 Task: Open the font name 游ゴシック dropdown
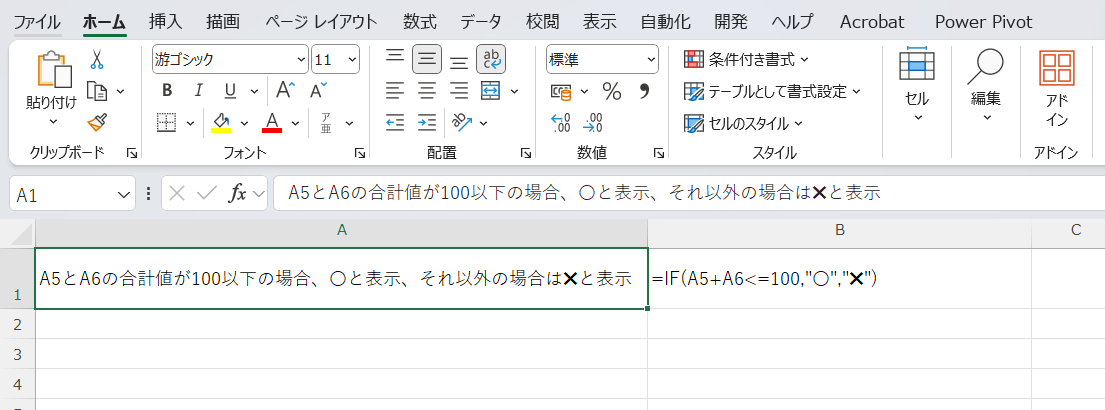[301, 59]
